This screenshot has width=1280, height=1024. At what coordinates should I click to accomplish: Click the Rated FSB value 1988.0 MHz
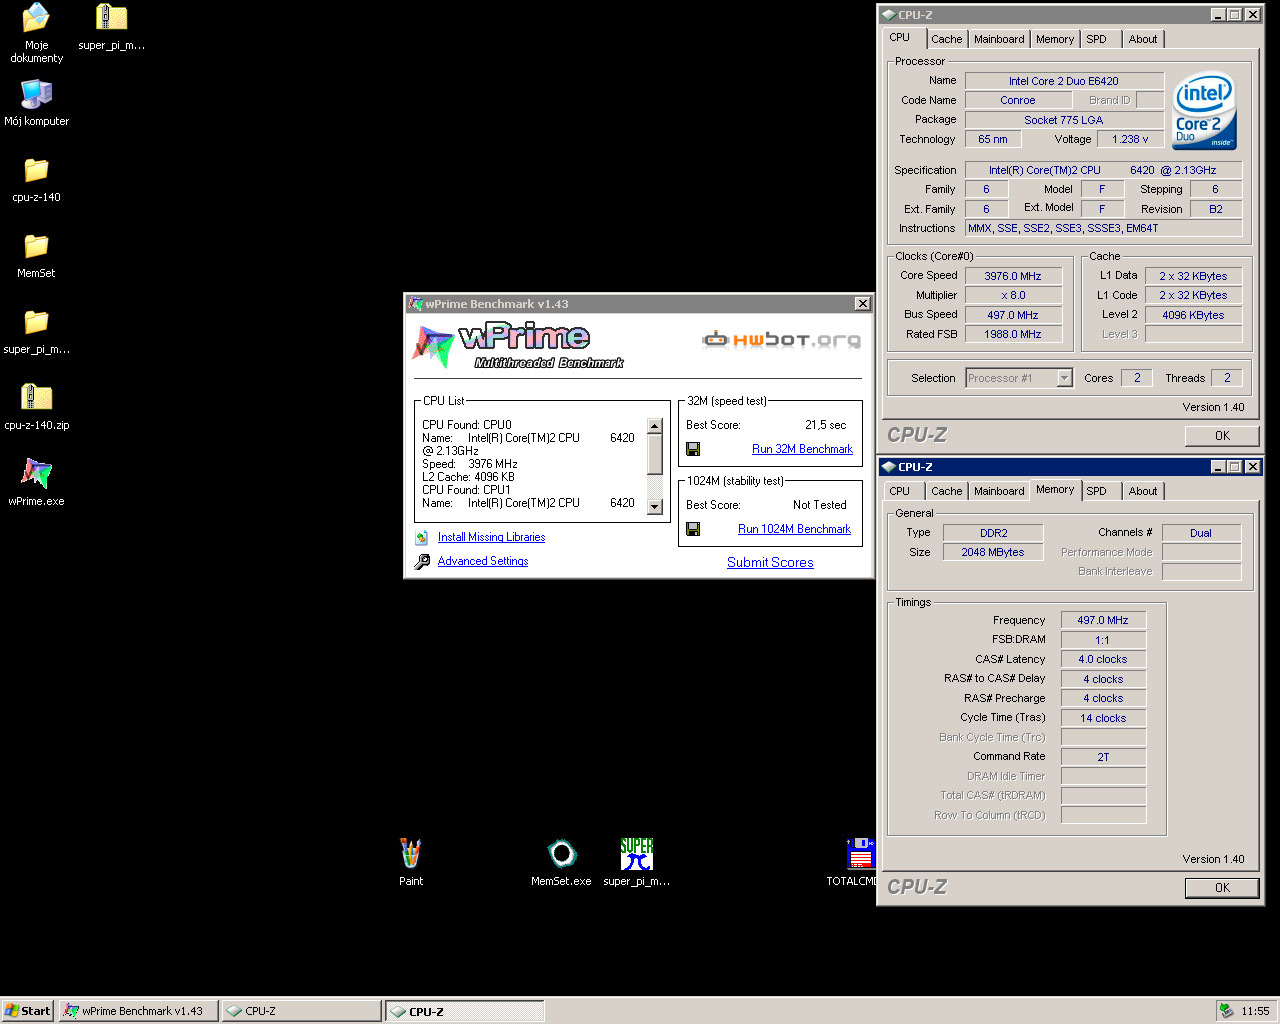[1013, 334]
